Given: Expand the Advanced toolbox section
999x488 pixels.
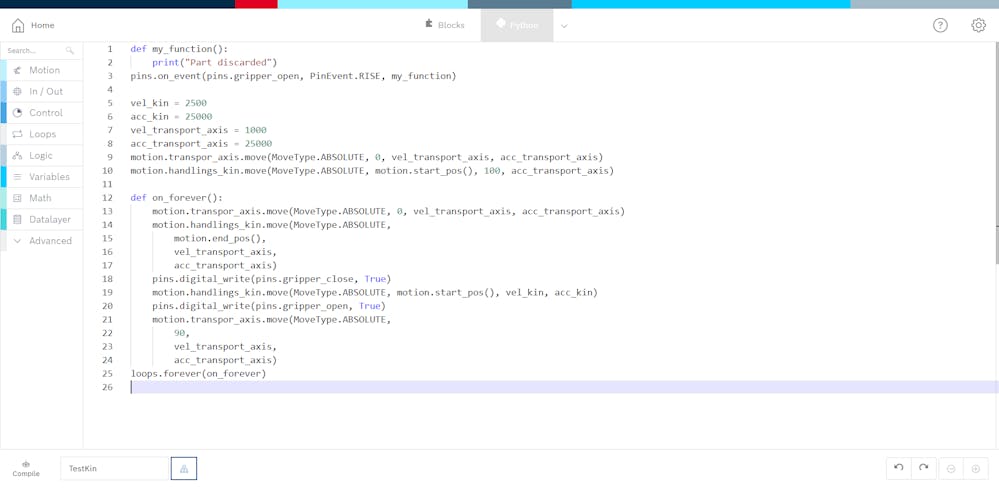Looking at the screenshot, I should (x=41, y=241).
